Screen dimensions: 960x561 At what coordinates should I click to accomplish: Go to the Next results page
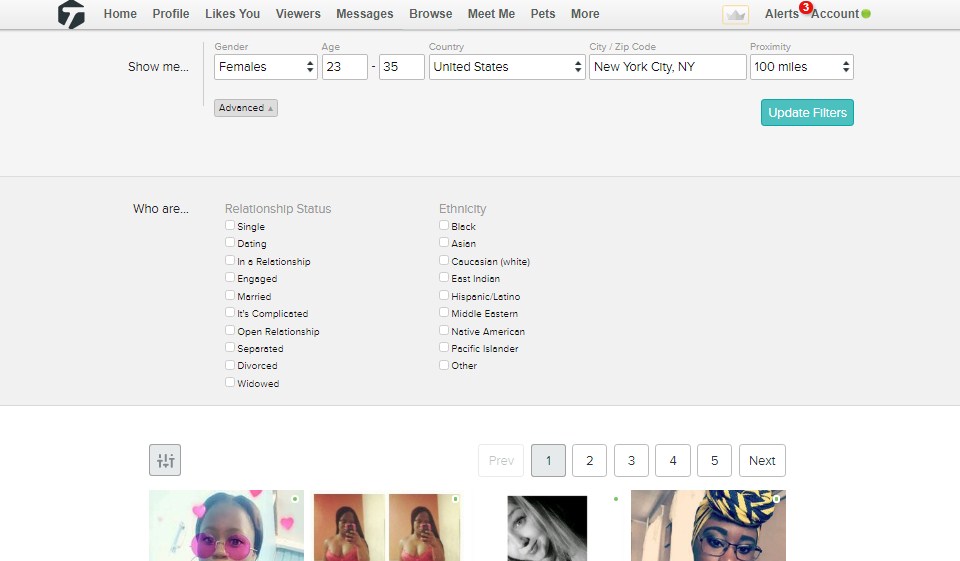(762, 461)
